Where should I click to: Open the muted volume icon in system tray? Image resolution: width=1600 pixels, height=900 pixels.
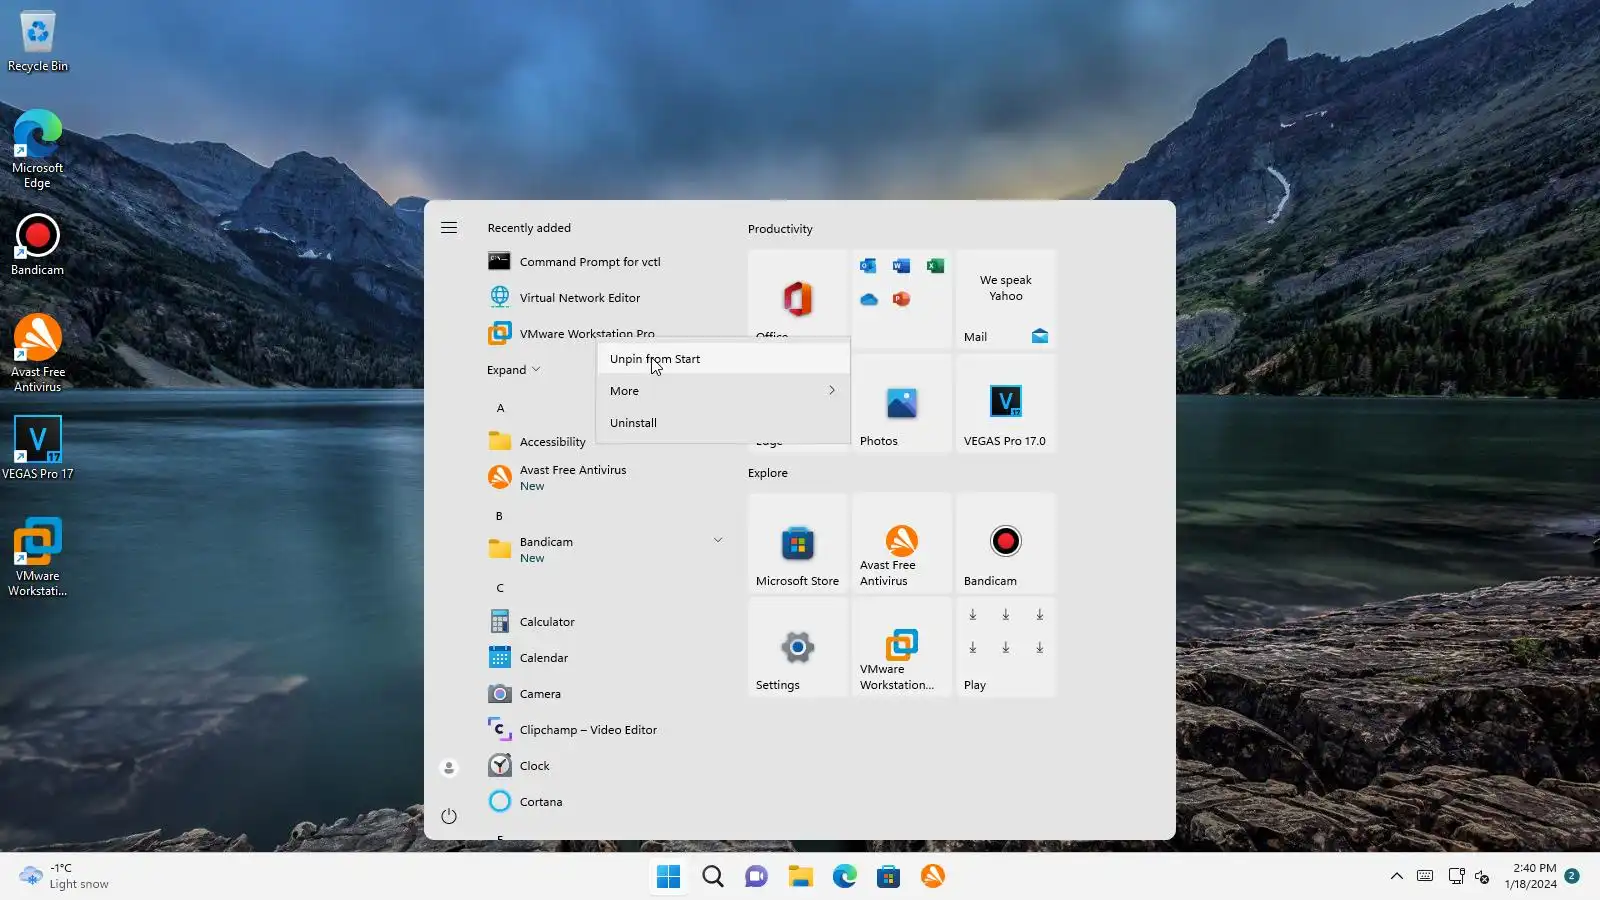[x=1482, y=876]
